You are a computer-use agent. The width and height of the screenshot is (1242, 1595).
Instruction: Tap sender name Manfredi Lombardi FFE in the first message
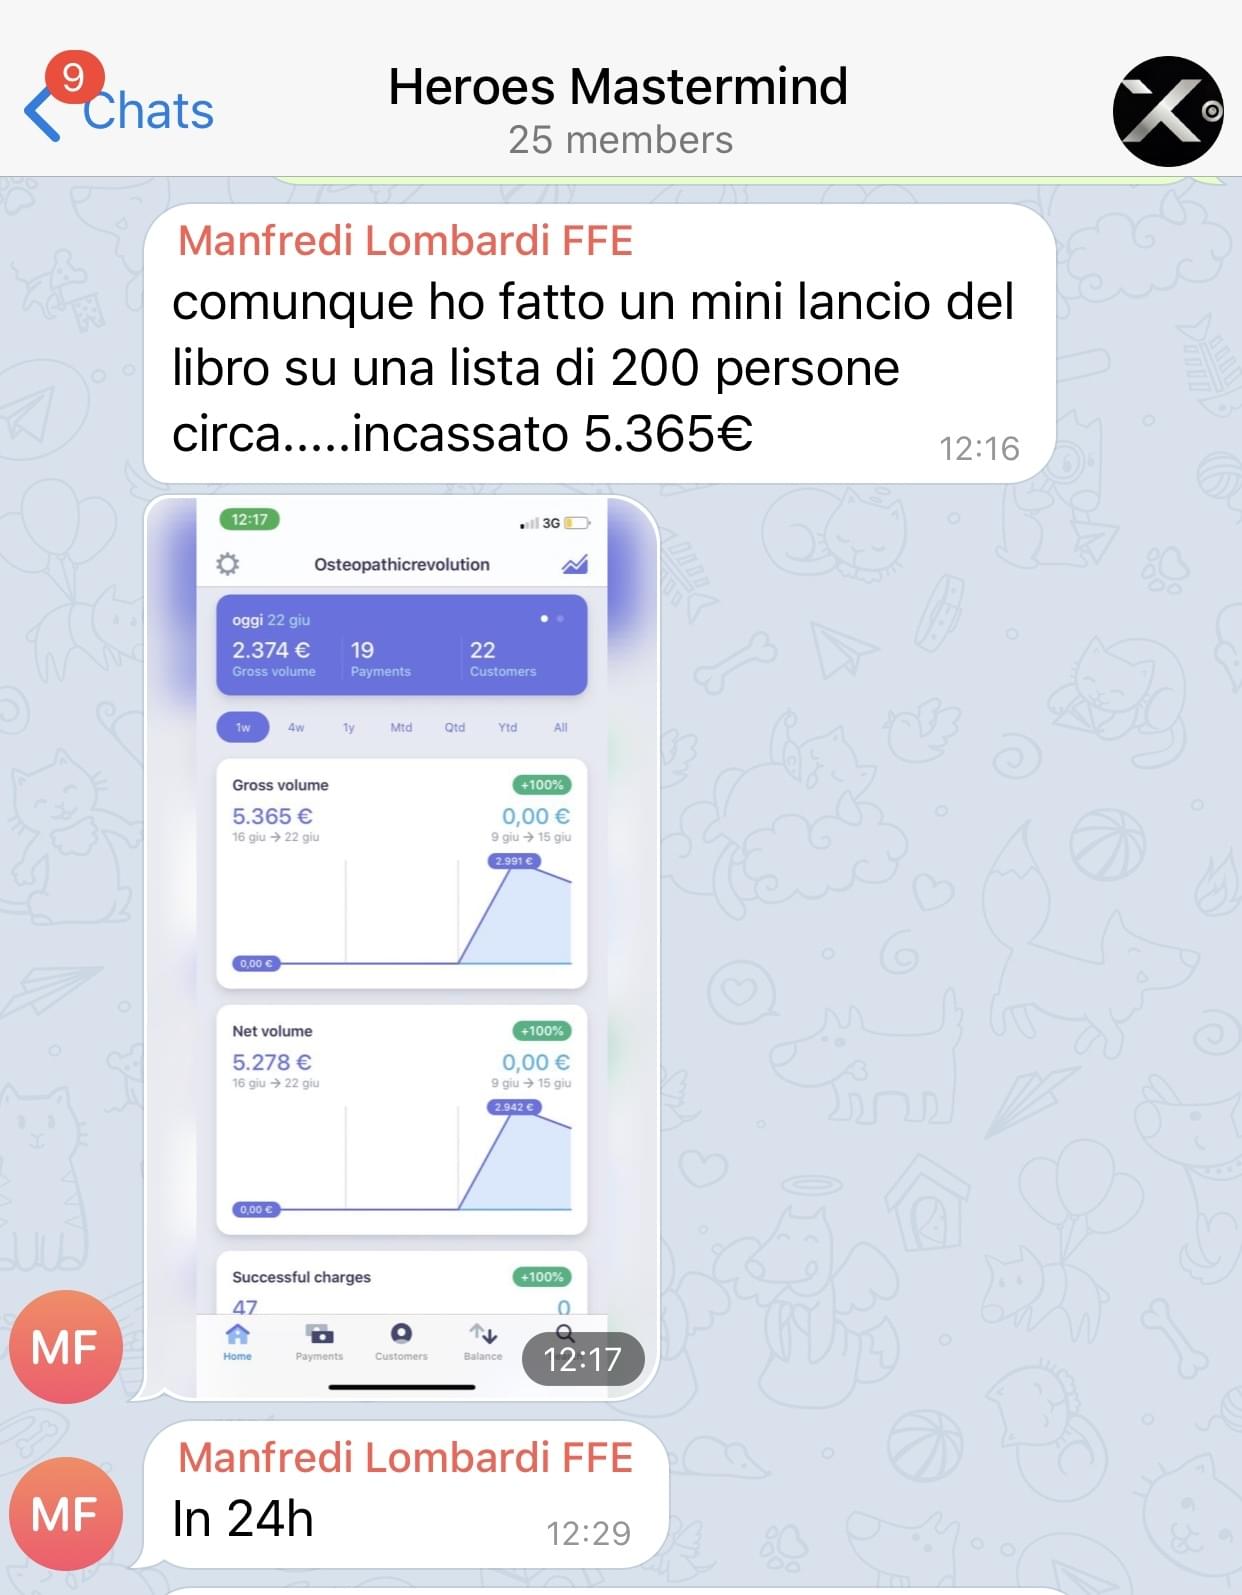click(x=405, y=241)
